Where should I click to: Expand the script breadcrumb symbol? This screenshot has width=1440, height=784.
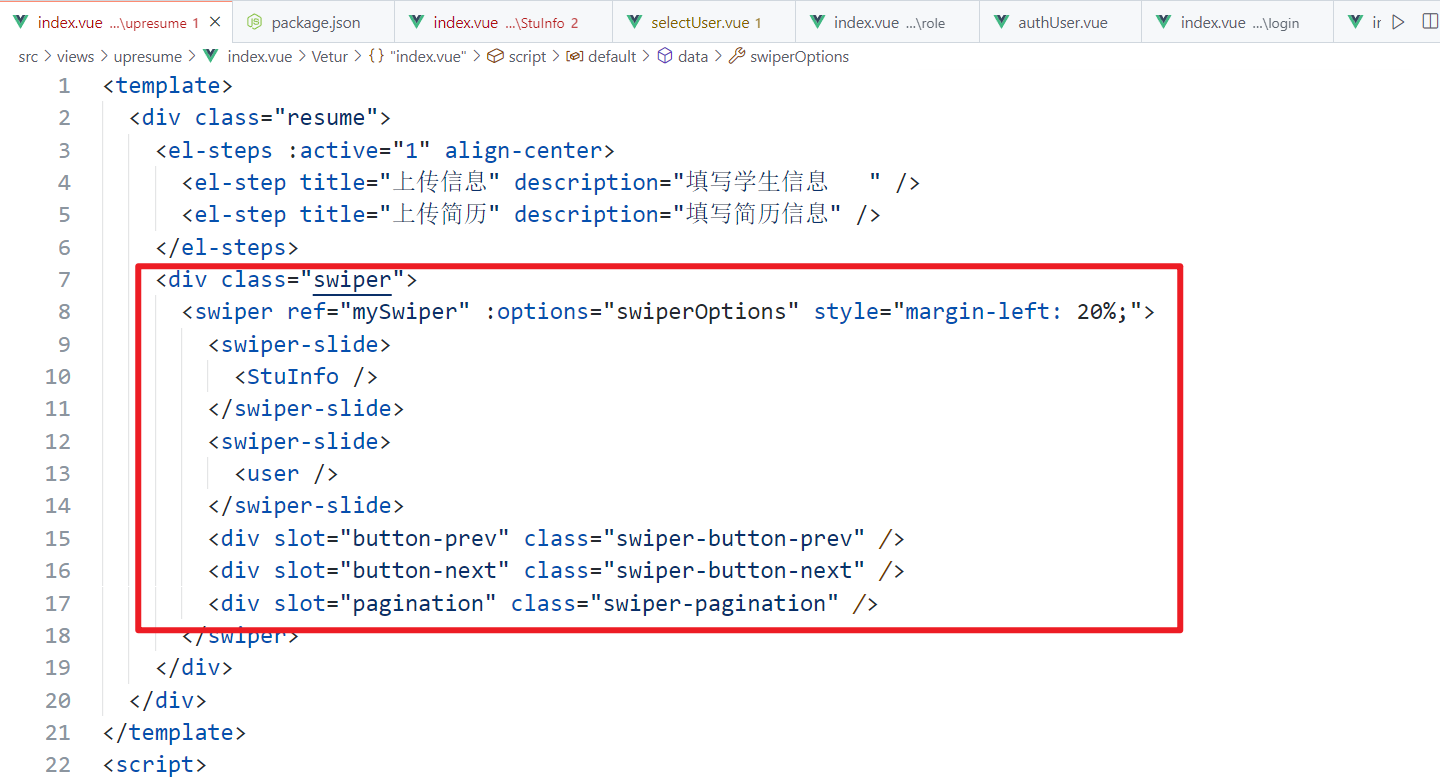(517, 57)
